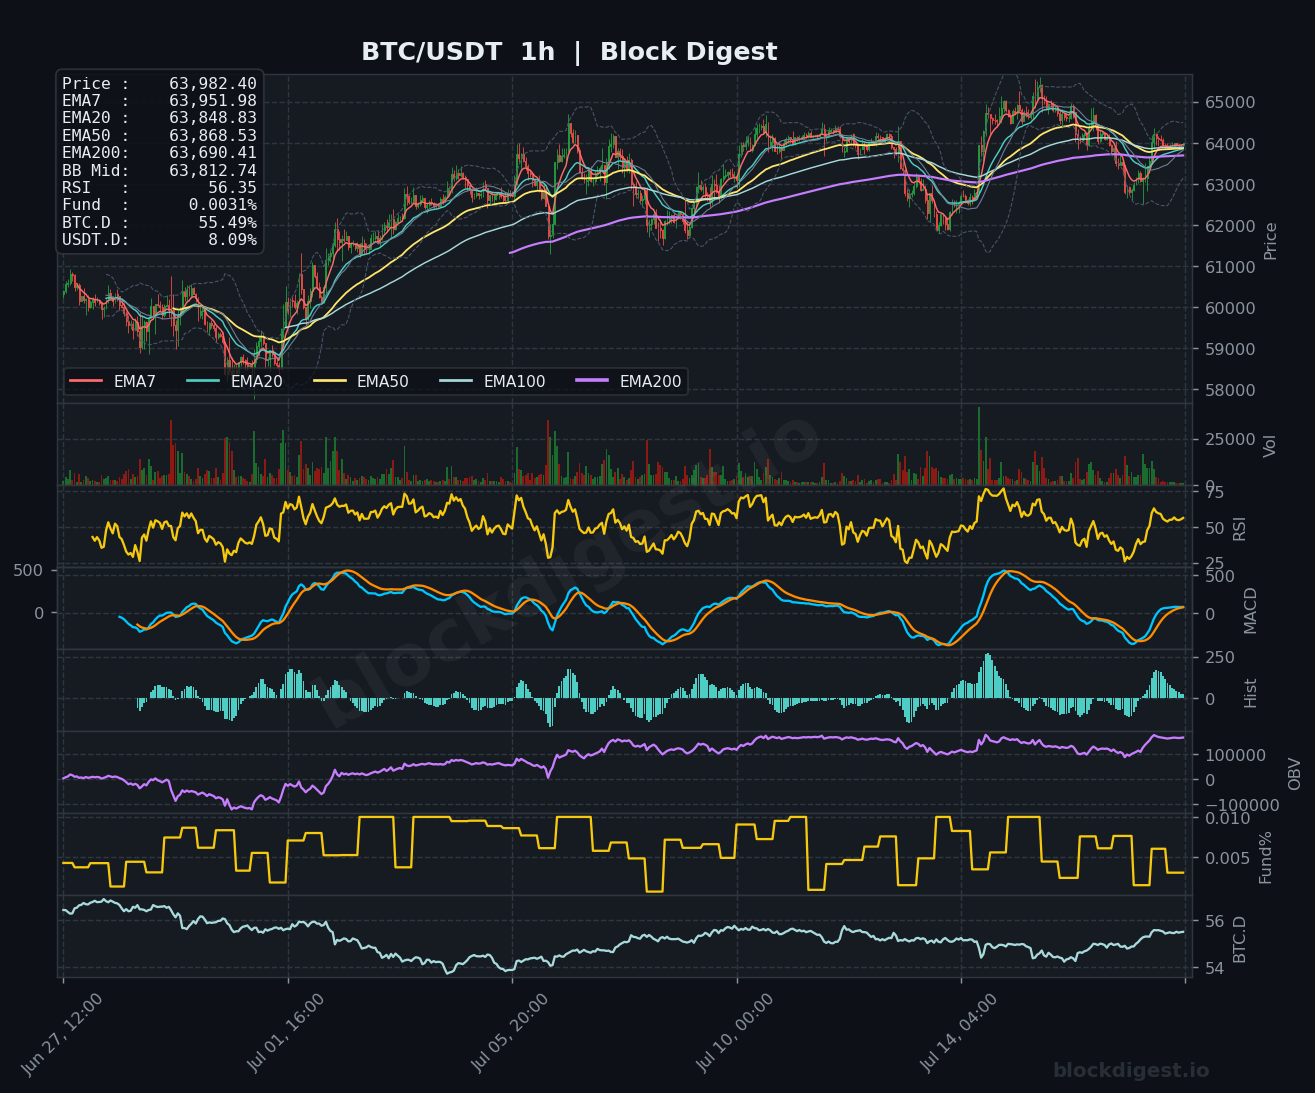Viewport: 1315px width, 1093px height.
Task: Click the 'Jul 10, 00:00' time axis label
Action: click(x=735, y=1035)
